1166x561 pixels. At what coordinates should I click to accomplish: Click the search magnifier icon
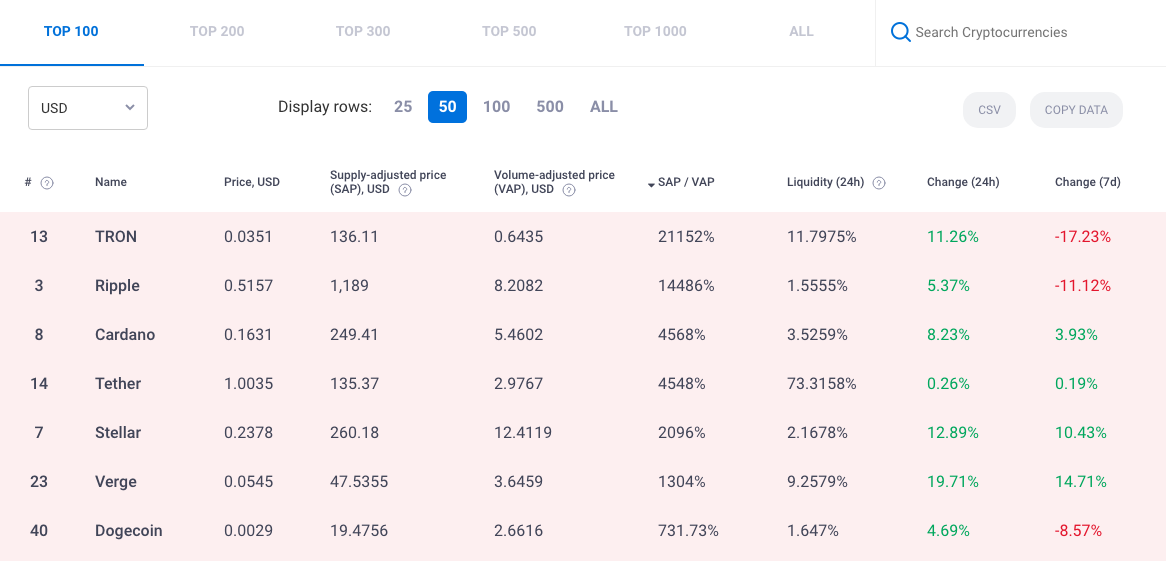coord(901,32)
